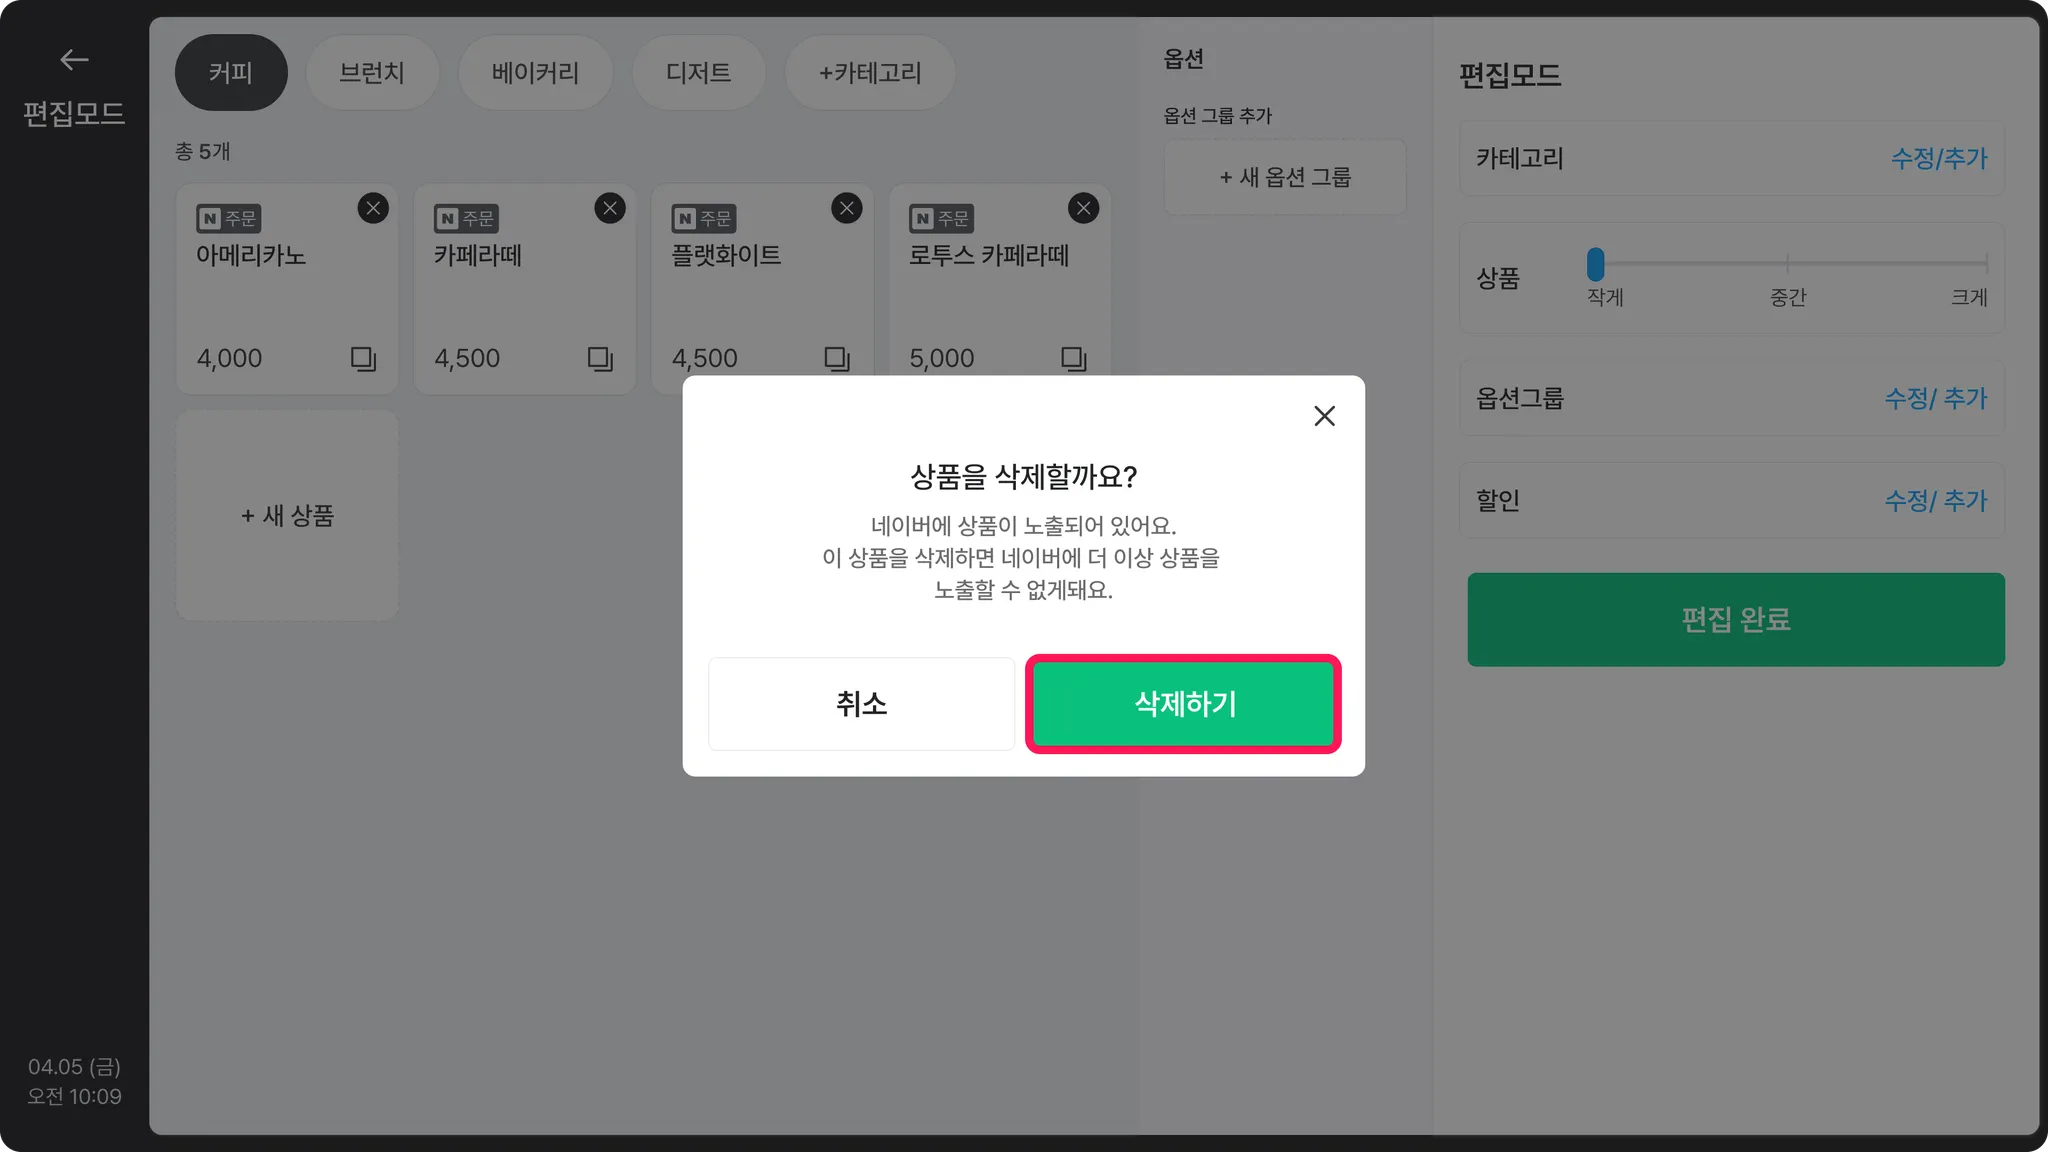
Task: Click copy icon on 아메리카노 card
Action: tap(363, 359)
